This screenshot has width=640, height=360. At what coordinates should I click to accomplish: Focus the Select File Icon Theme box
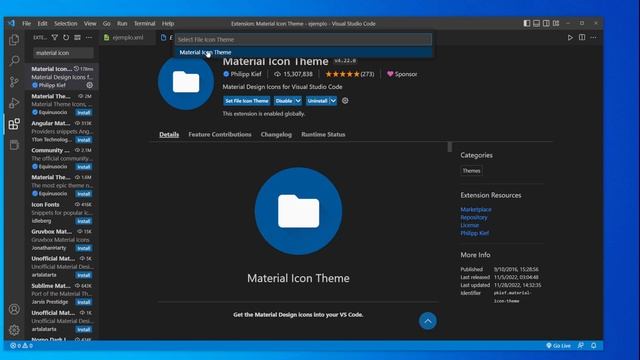pos(303,39)
